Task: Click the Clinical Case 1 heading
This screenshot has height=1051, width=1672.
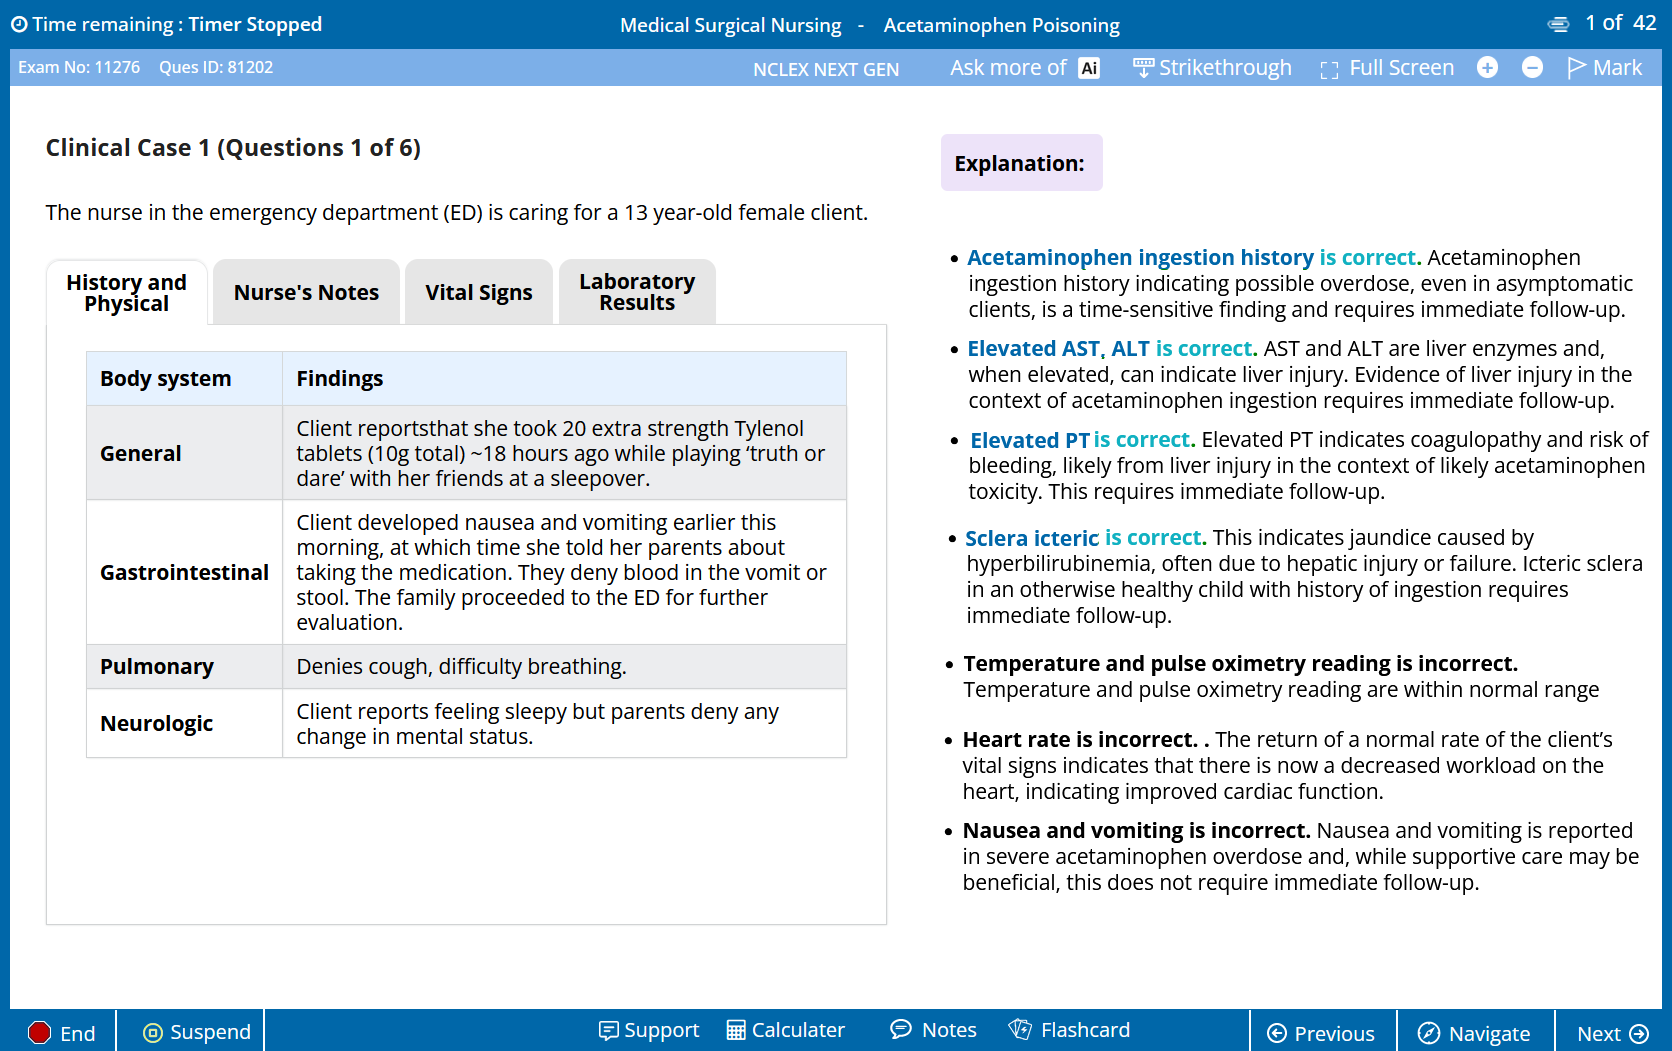Action: [233, 148]
